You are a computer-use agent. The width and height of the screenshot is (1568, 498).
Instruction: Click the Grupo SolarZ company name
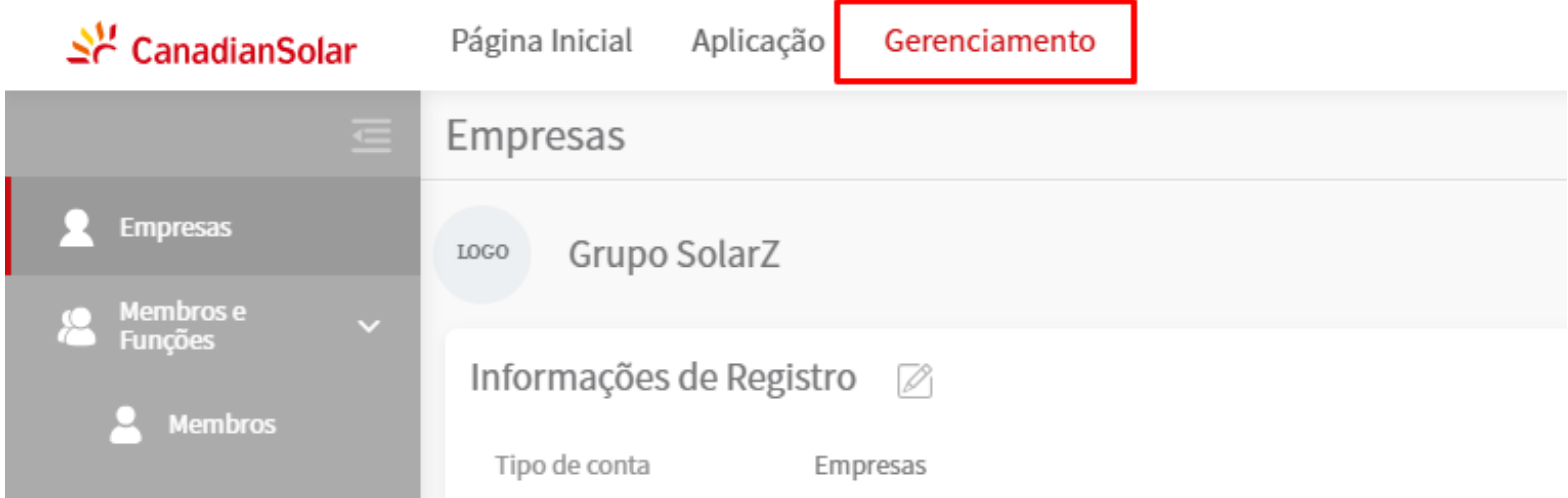(674, 256)
